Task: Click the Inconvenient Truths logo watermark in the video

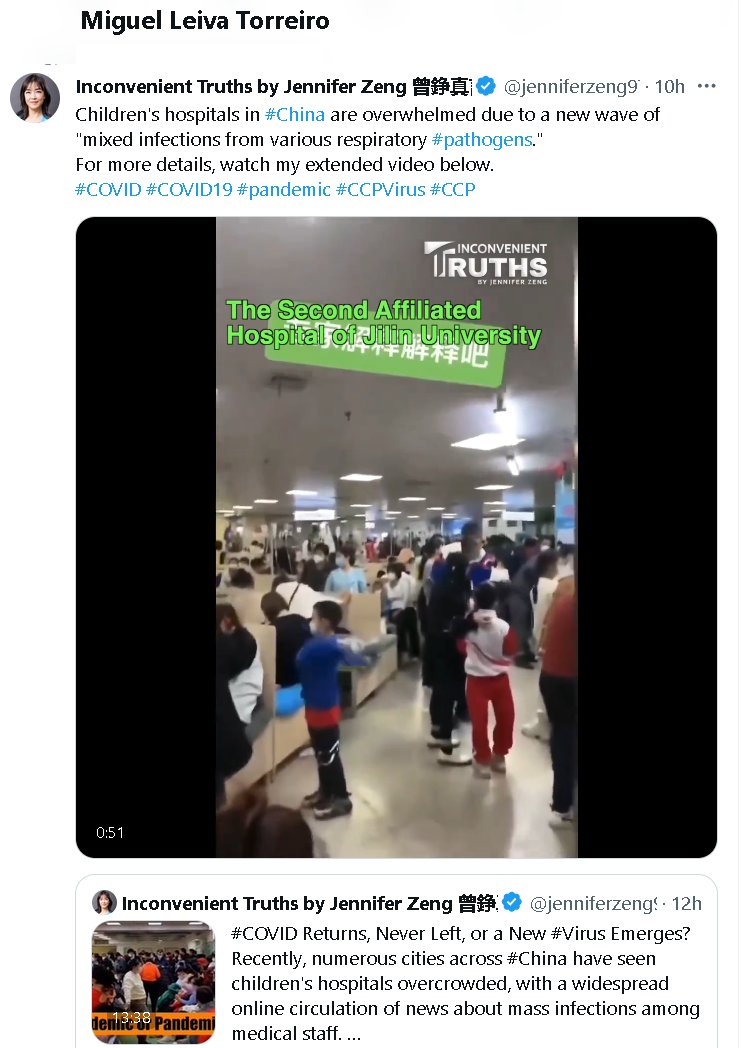Action: (486, 263)
